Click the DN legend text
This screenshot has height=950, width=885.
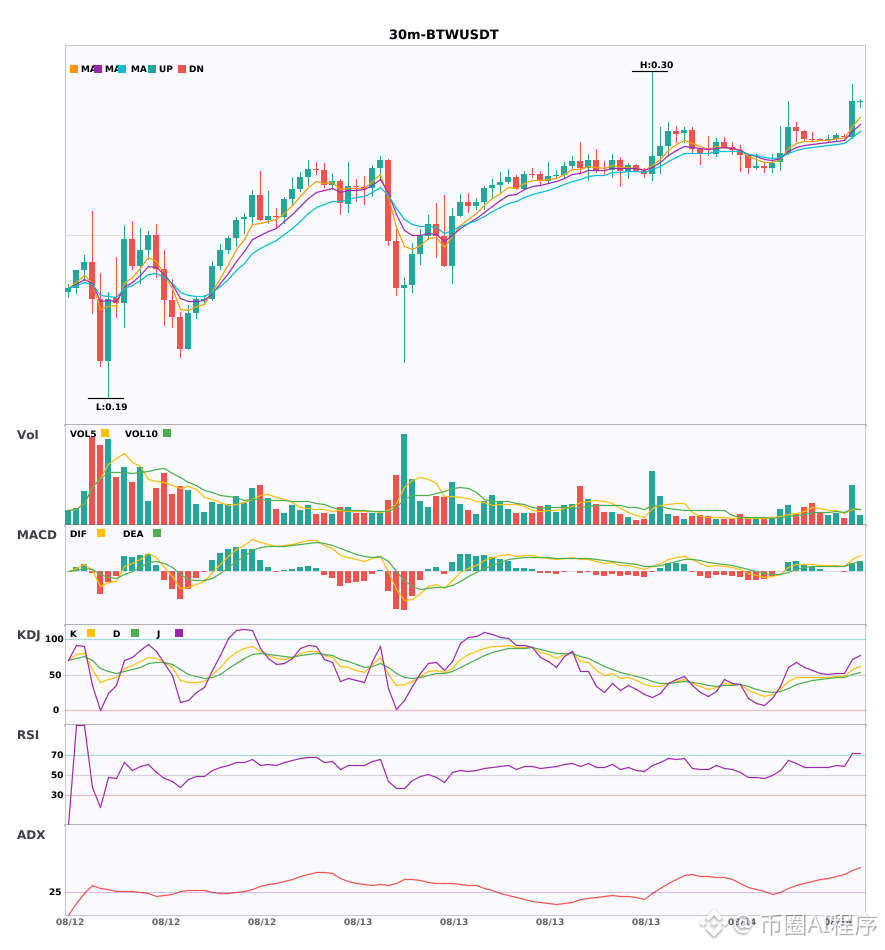tap(196, 69)
